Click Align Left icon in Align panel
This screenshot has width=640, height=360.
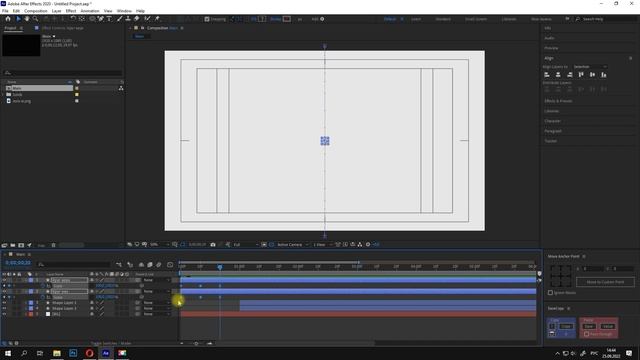tap(547, 75)
